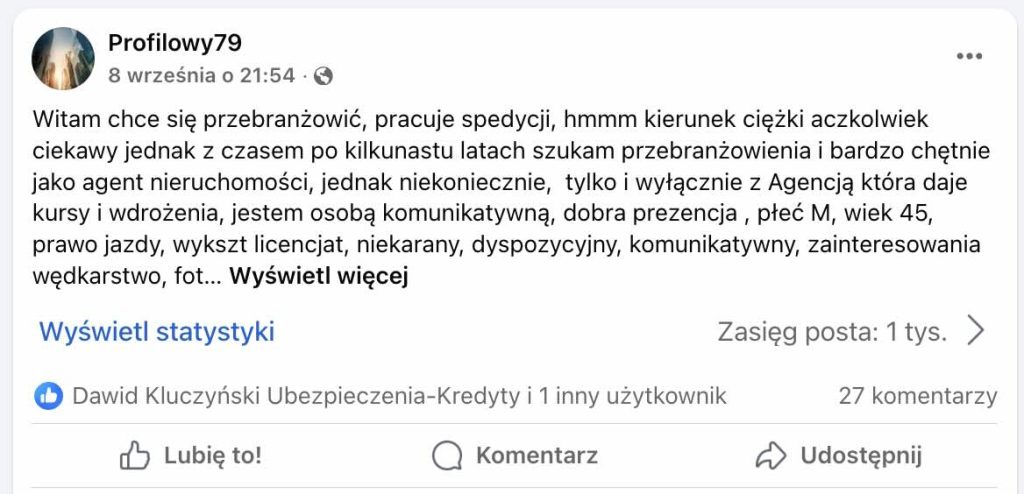Click the thumbs-up icon in the action bar
Screen dimensions: 1024x494
coord(134,457)
